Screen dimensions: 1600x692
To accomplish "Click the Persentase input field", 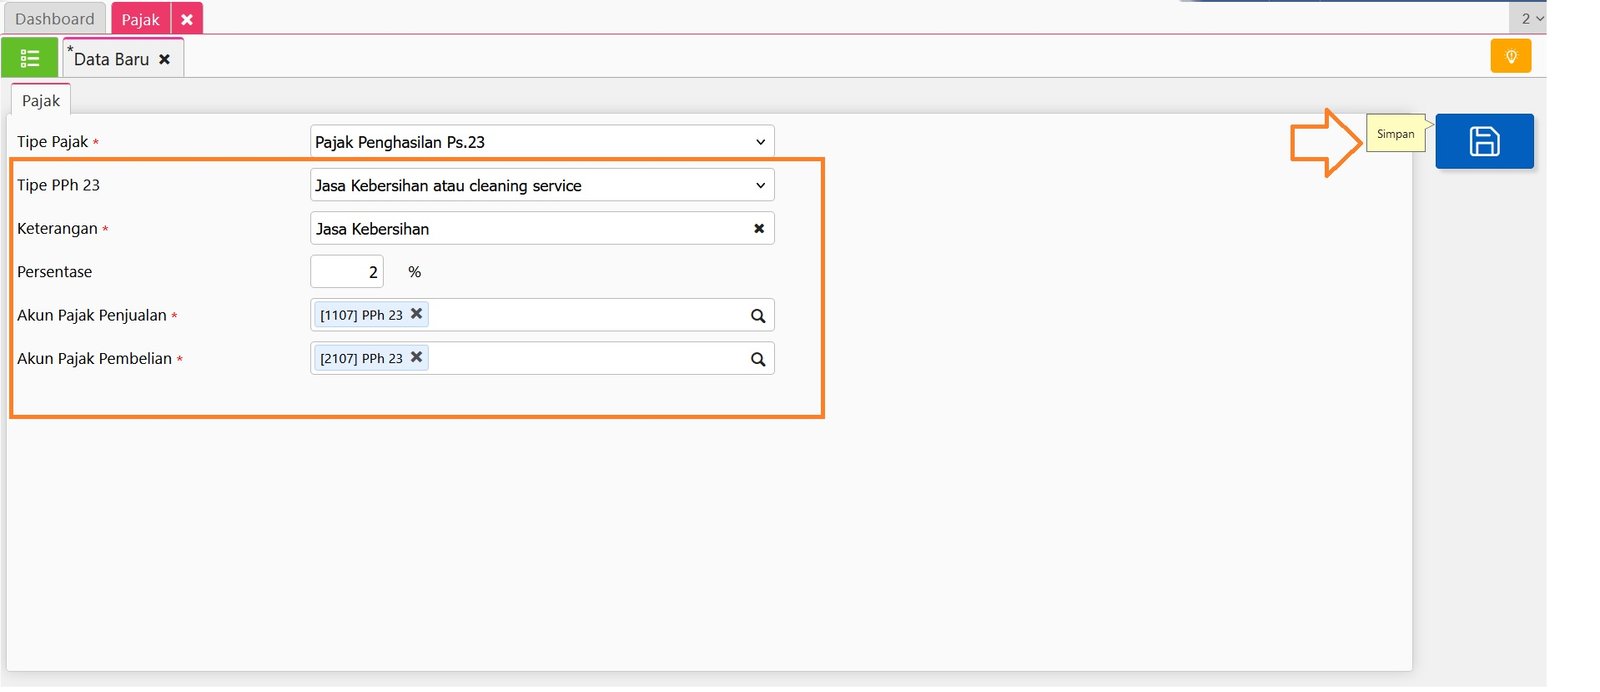I will pos(347,272).
